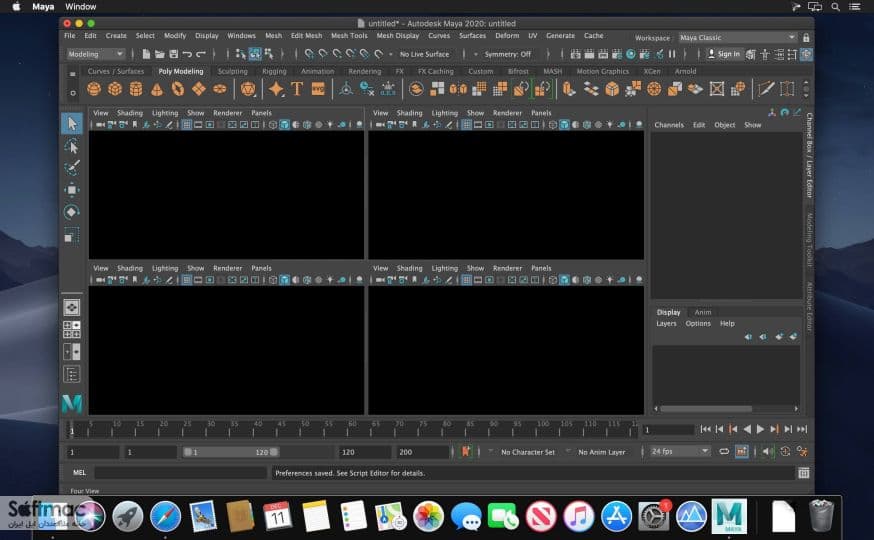This screenshot has height=540, width=874.
Task: Open the Outliner from the sidebar icon
Action: (72, 374)
